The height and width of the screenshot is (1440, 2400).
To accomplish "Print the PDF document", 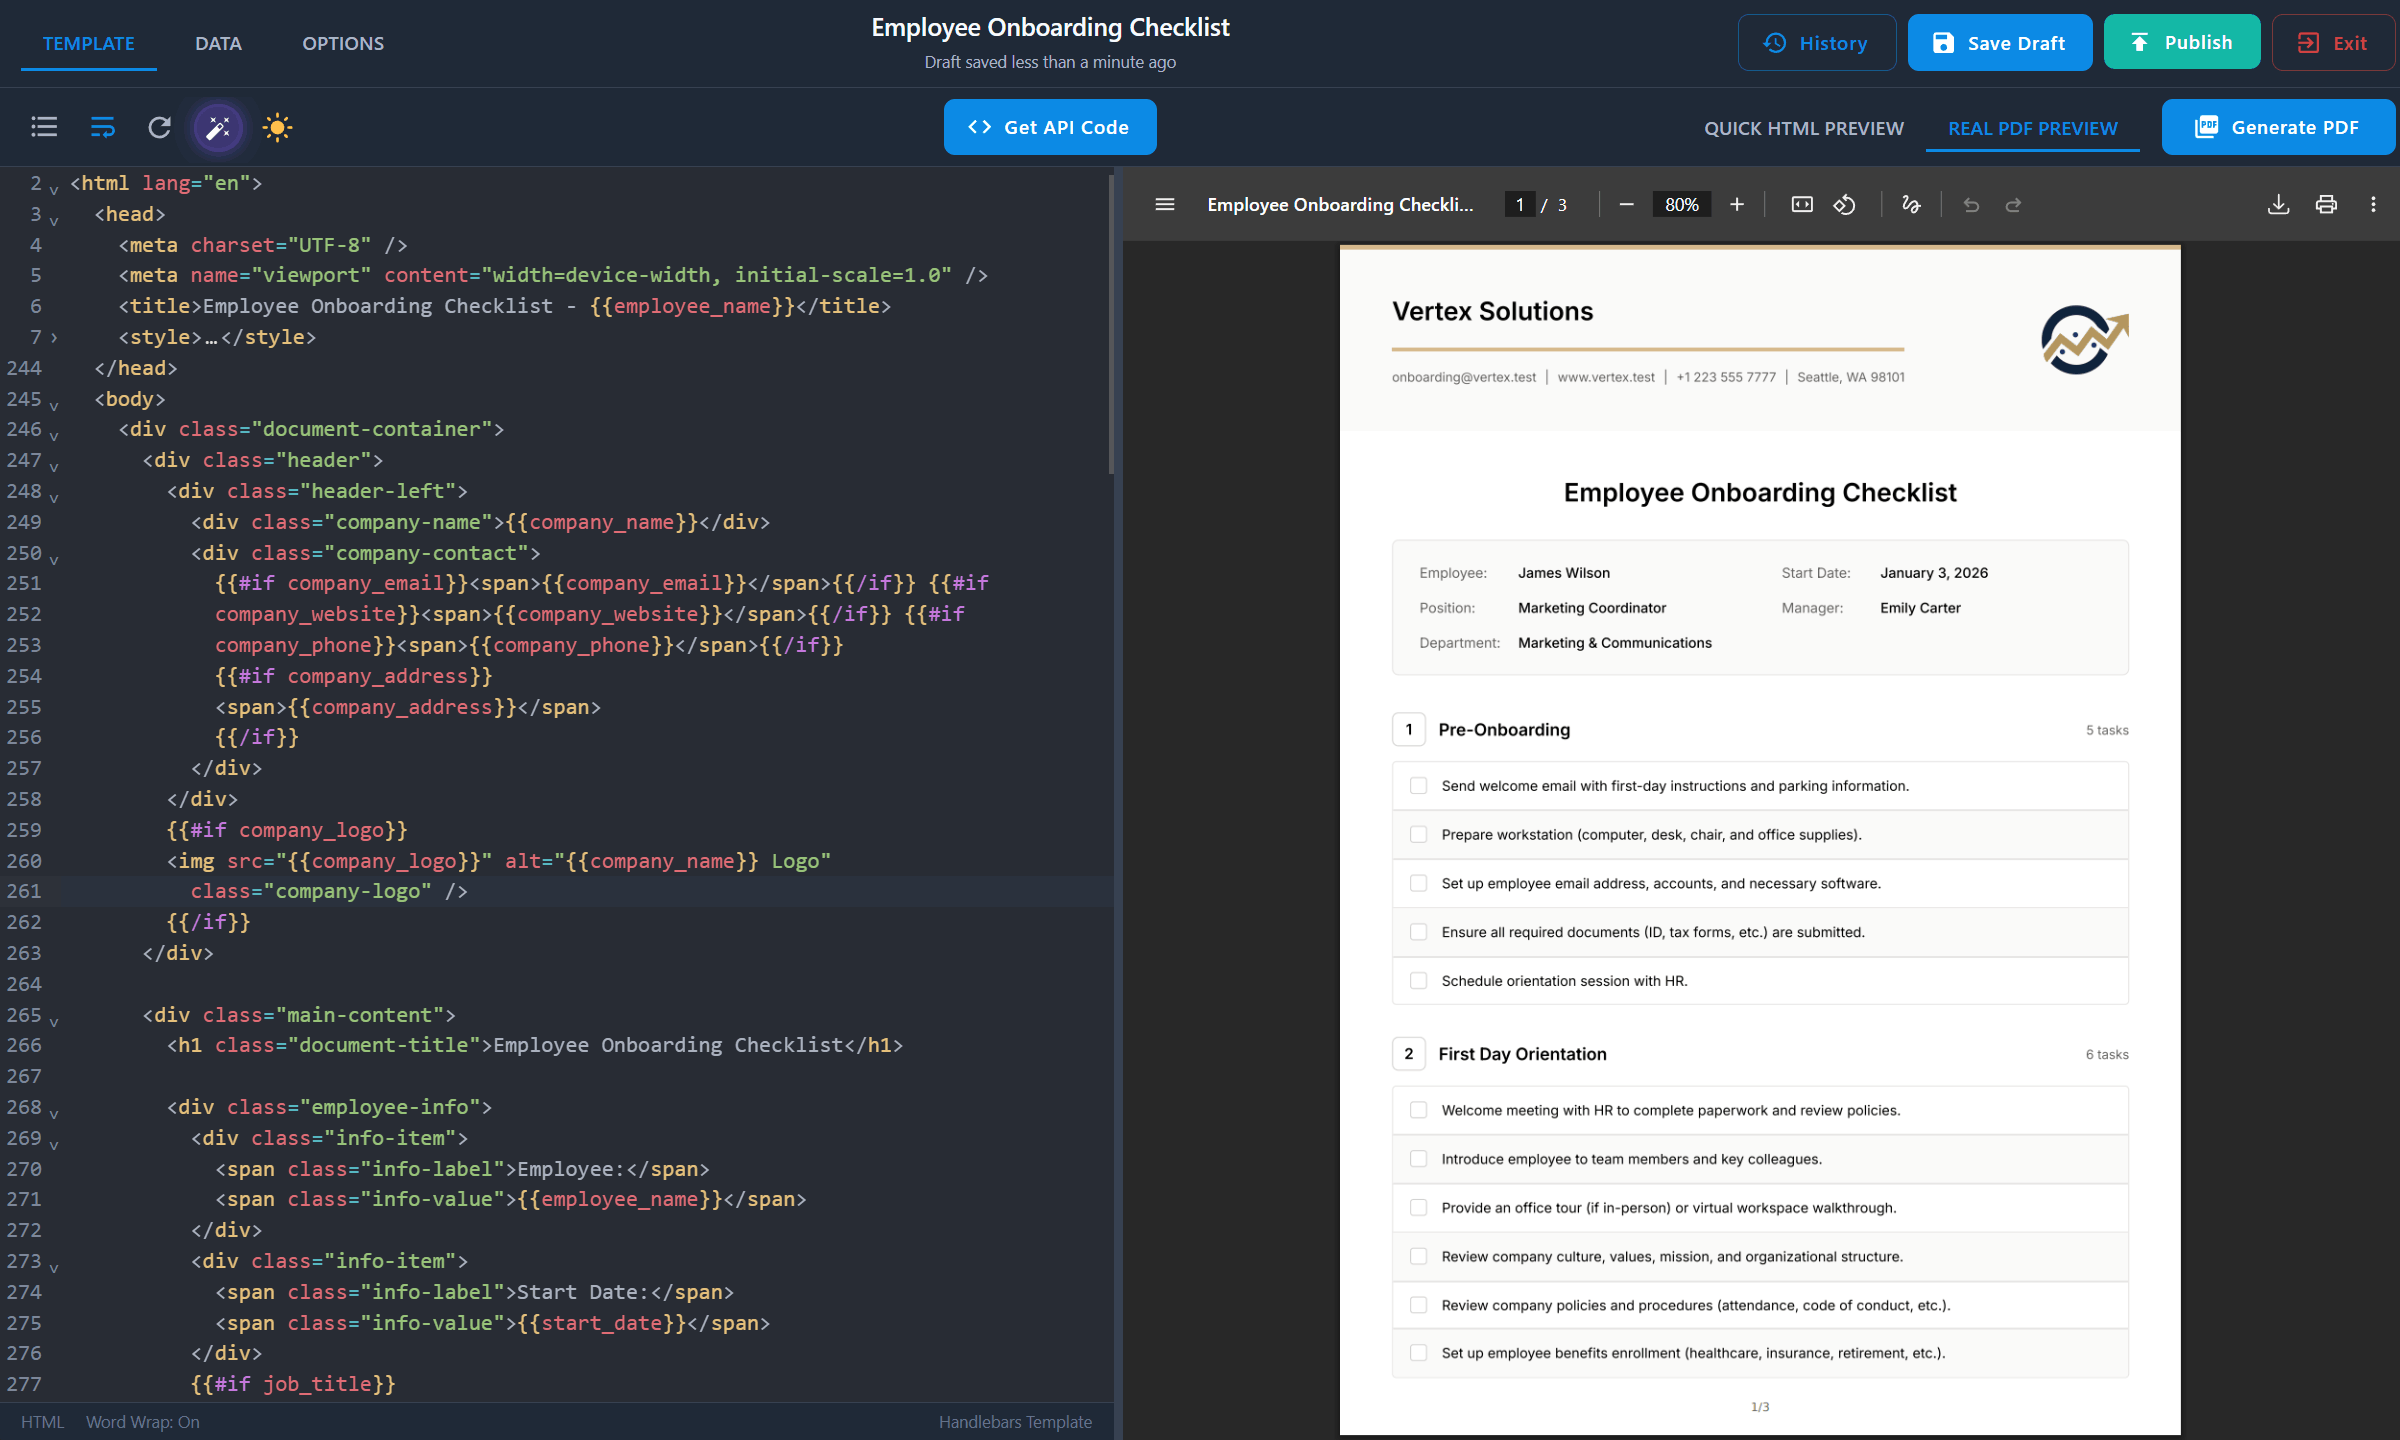I will point(2326,204).
